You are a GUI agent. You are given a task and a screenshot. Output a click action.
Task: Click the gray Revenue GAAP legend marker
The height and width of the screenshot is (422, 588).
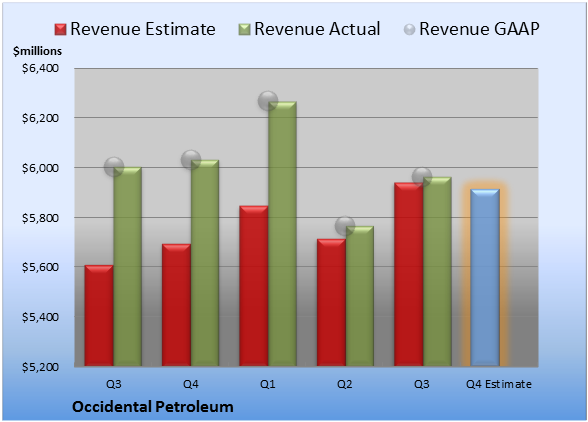[x=410, y=30]
